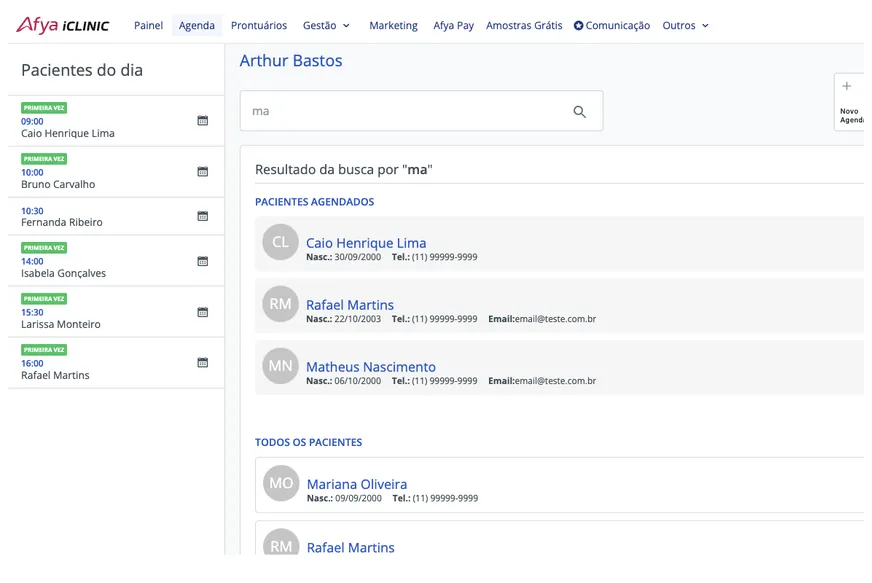Open Mariana Oliveira patient link
Viewport: 872px width, 583px height.
tap(357, 484)
